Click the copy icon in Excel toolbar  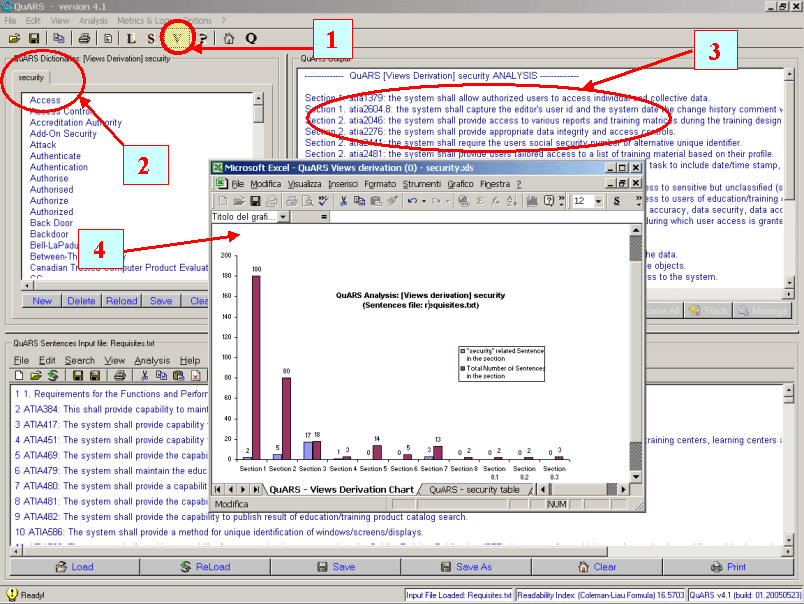coord(359,201)
